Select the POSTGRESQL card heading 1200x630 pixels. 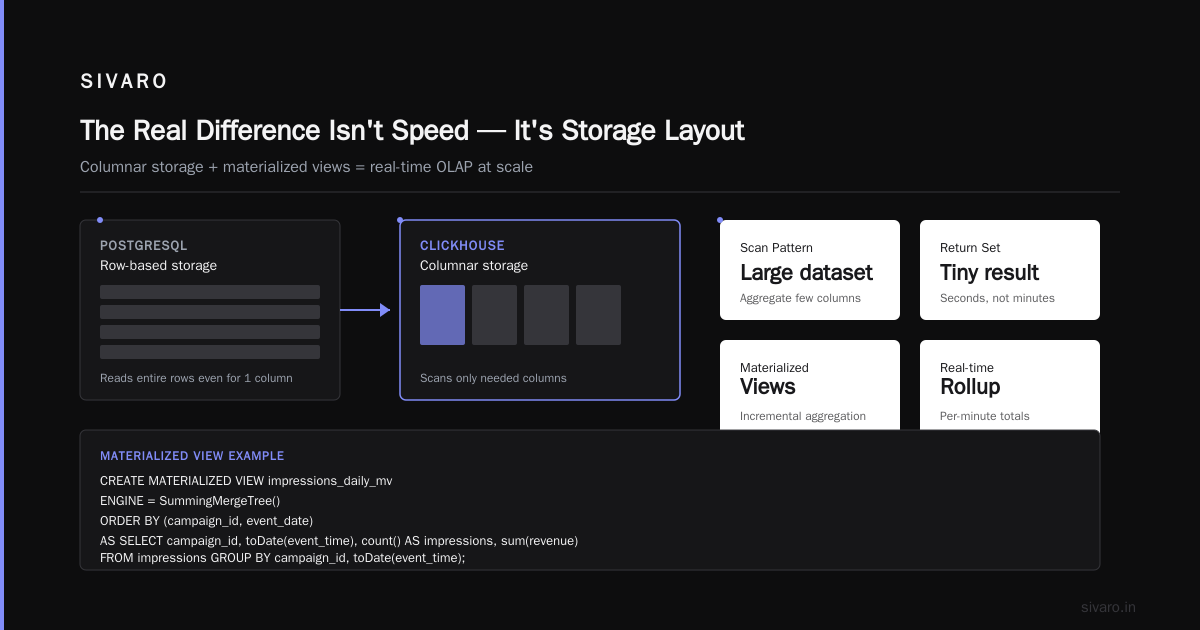(x=144, y=245)
